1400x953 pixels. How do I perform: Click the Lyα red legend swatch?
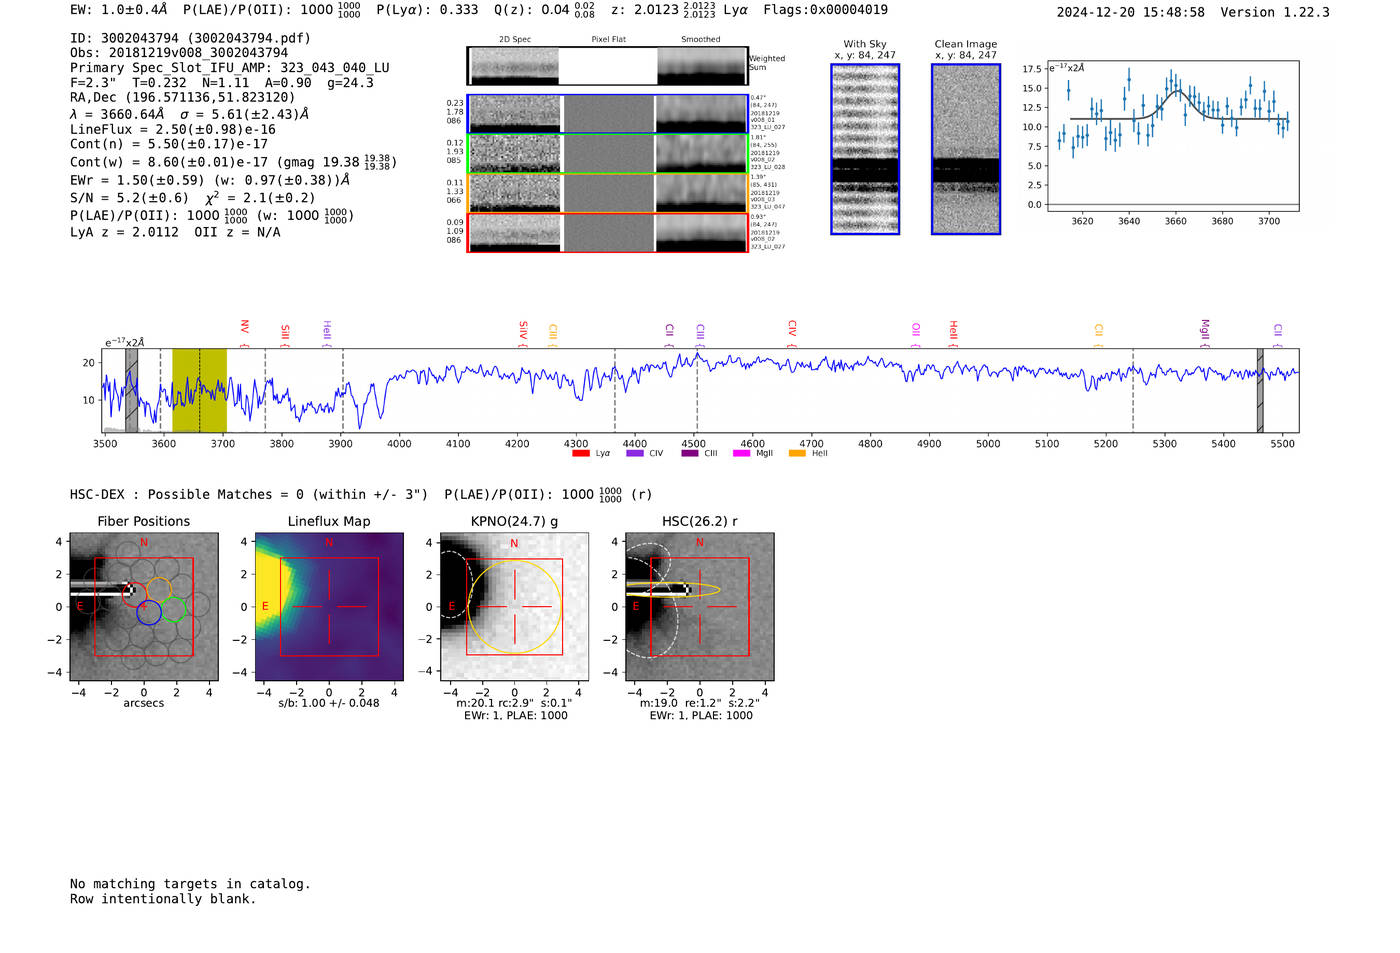[x=580, y=453]
